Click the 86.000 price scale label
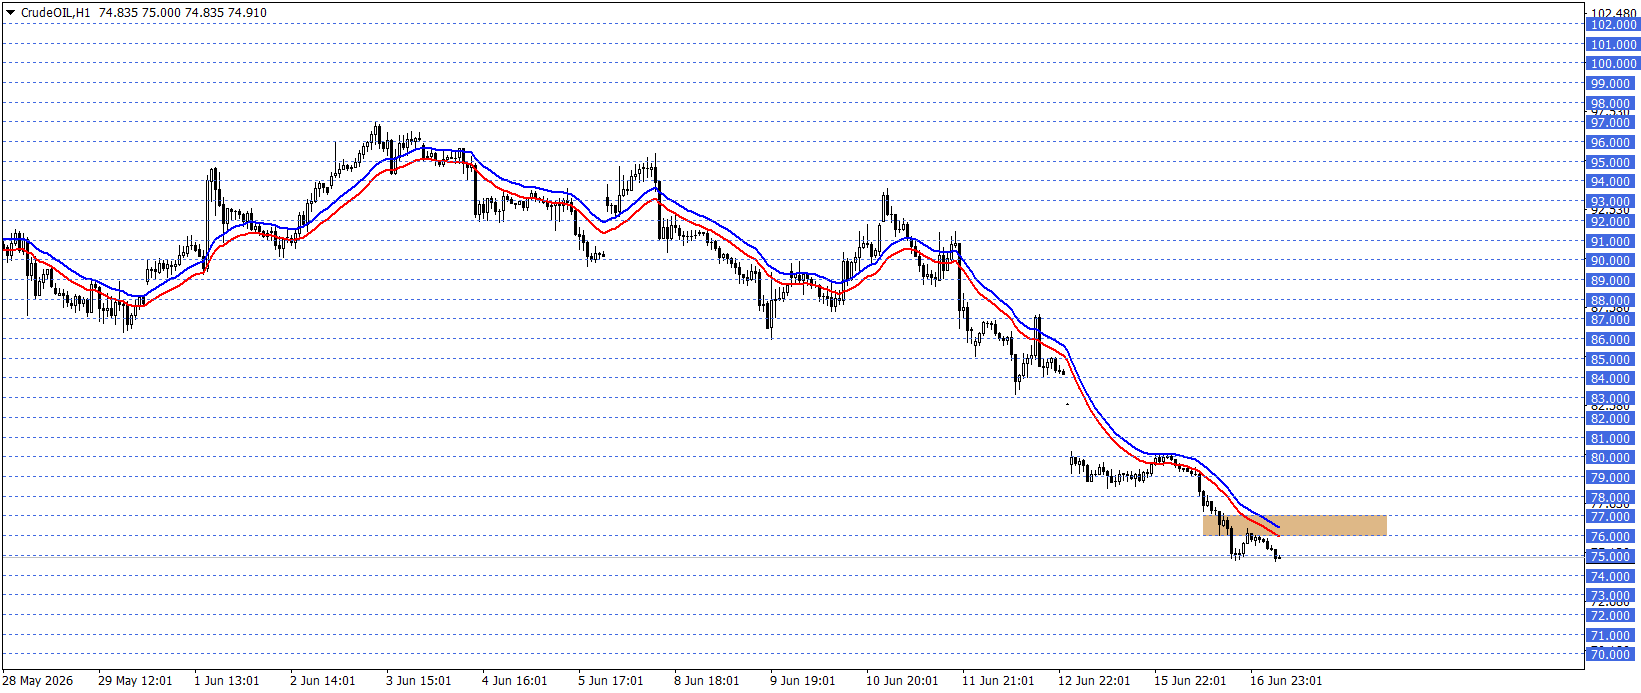 (1613, 340)
